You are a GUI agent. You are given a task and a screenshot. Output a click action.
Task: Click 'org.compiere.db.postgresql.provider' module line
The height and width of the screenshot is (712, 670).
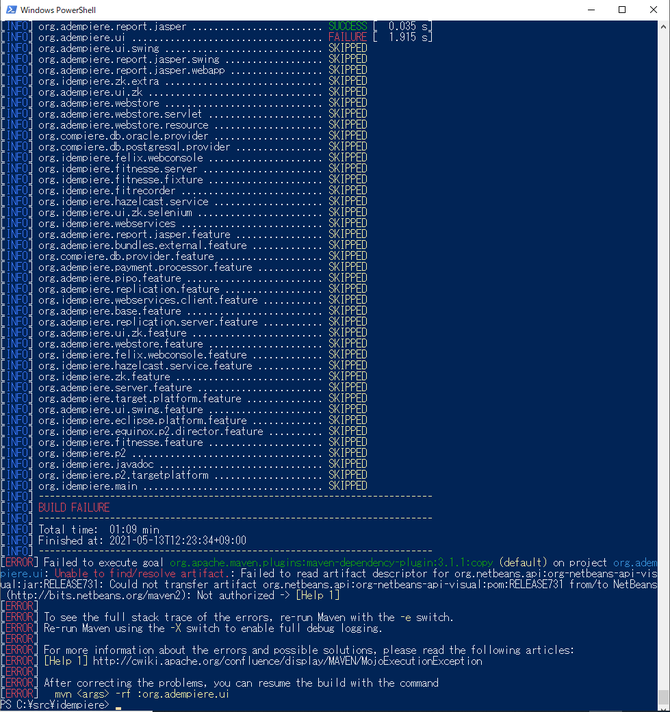click(x=202, y=147)
